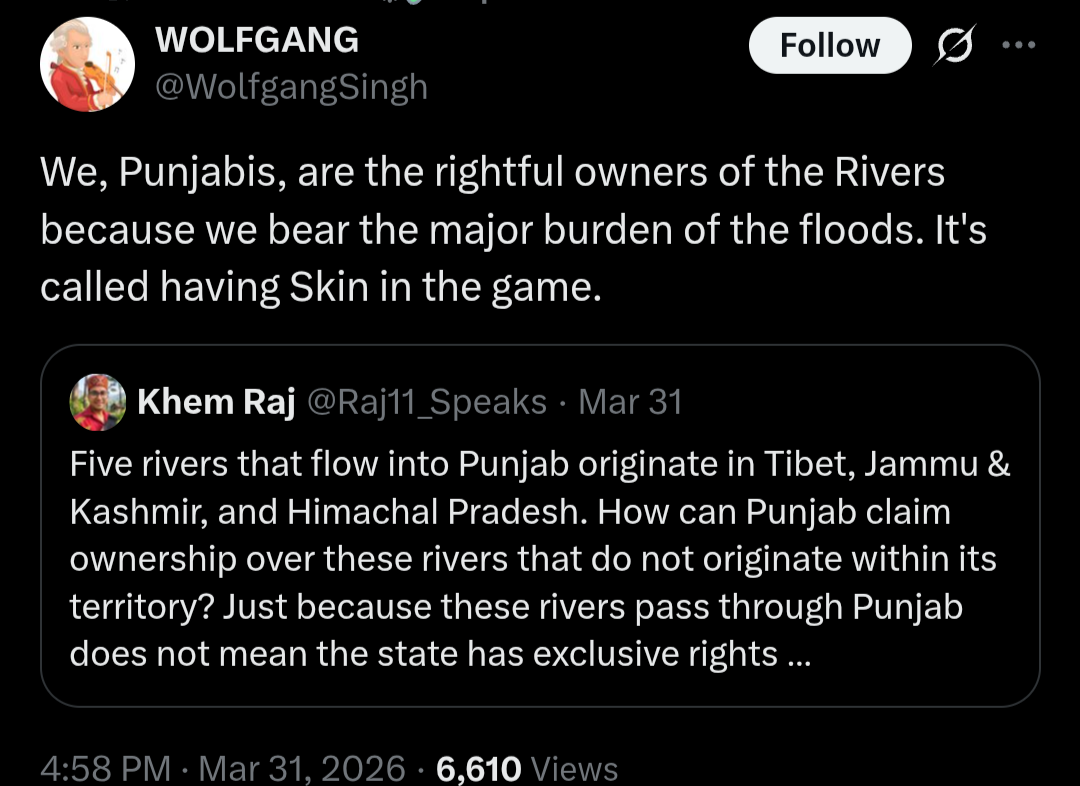Open the @Raj11_Speaks handle
This screenshot has width=1080, height=786.
pos(425,402)
